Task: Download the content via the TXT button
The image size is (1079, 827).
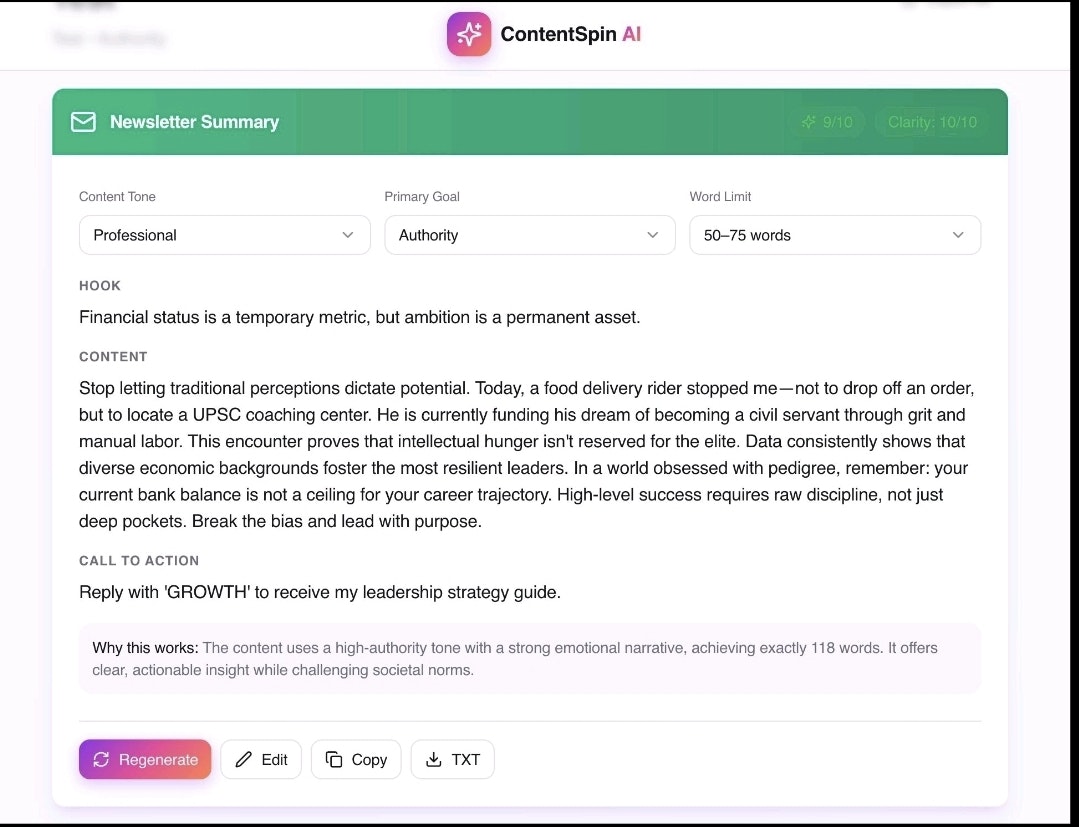Action: [x=453, y=759]
